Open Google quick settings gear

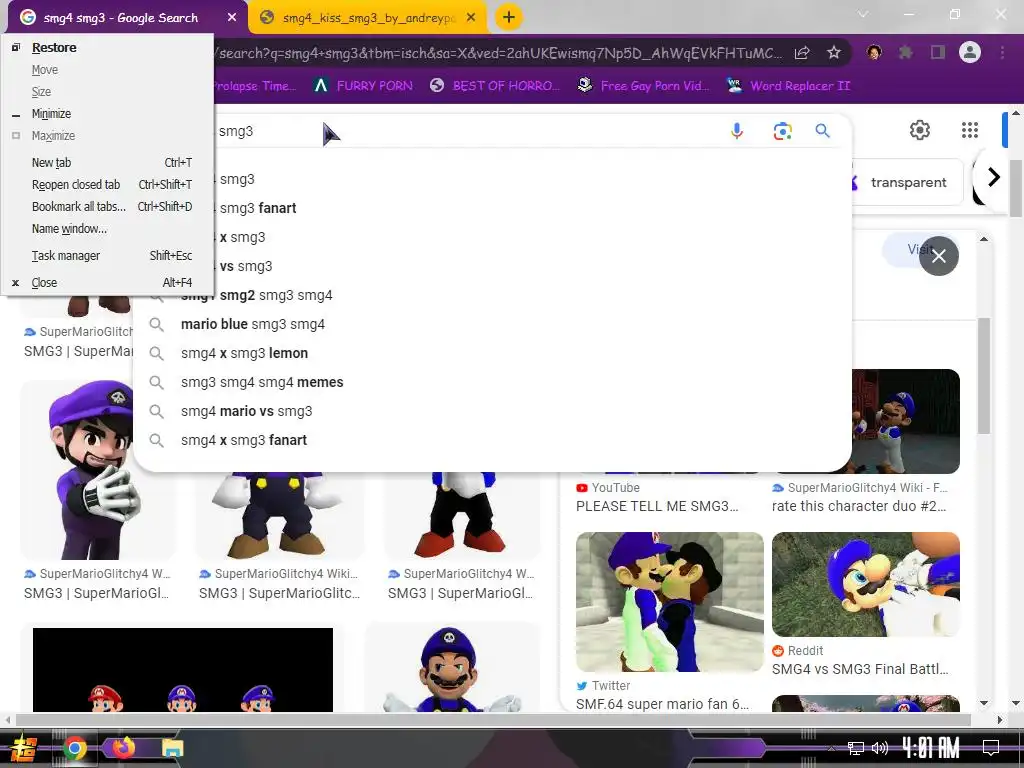pyautogui.click(x=920, y=130)
